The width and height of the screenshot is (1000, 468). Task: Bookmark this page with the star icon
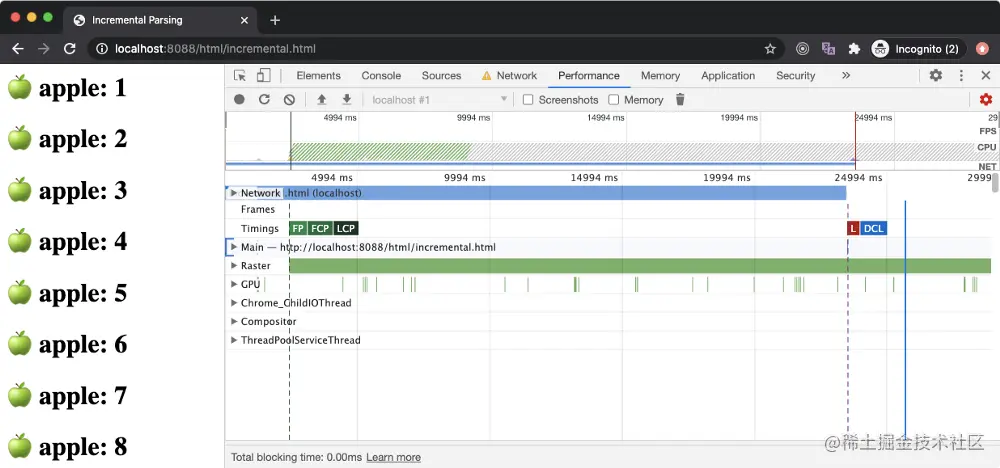[x=770, y=49]
